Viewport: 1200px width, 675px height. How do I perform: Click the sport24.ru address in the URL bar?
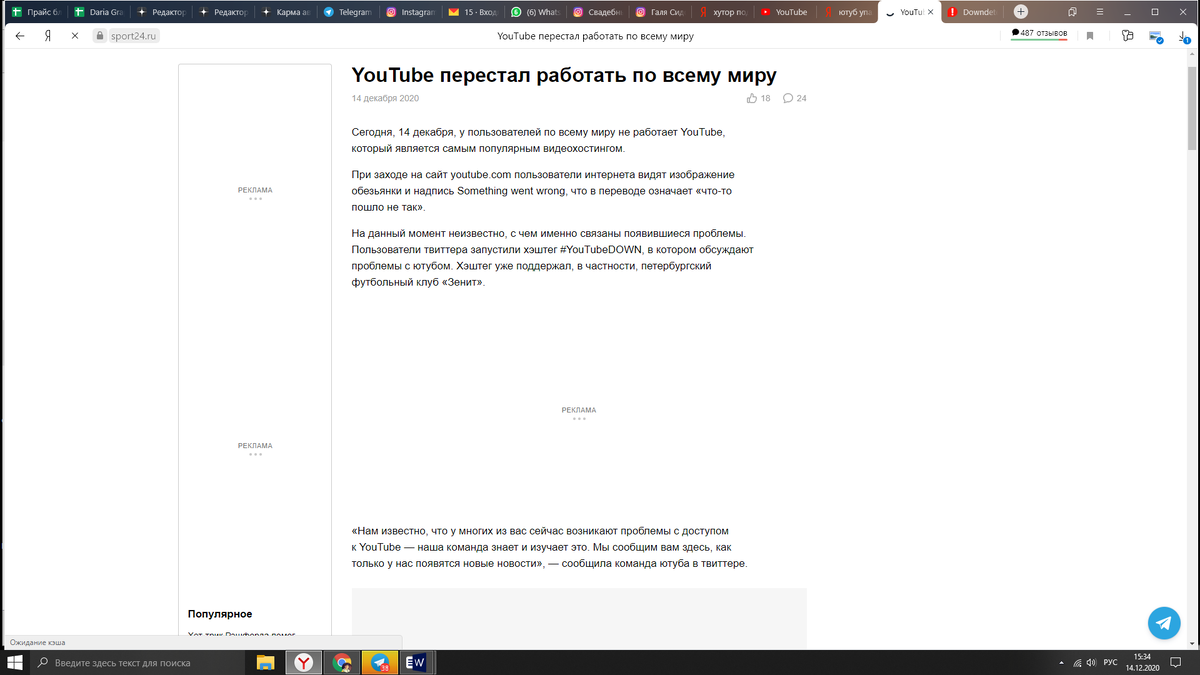pos(132,36)
